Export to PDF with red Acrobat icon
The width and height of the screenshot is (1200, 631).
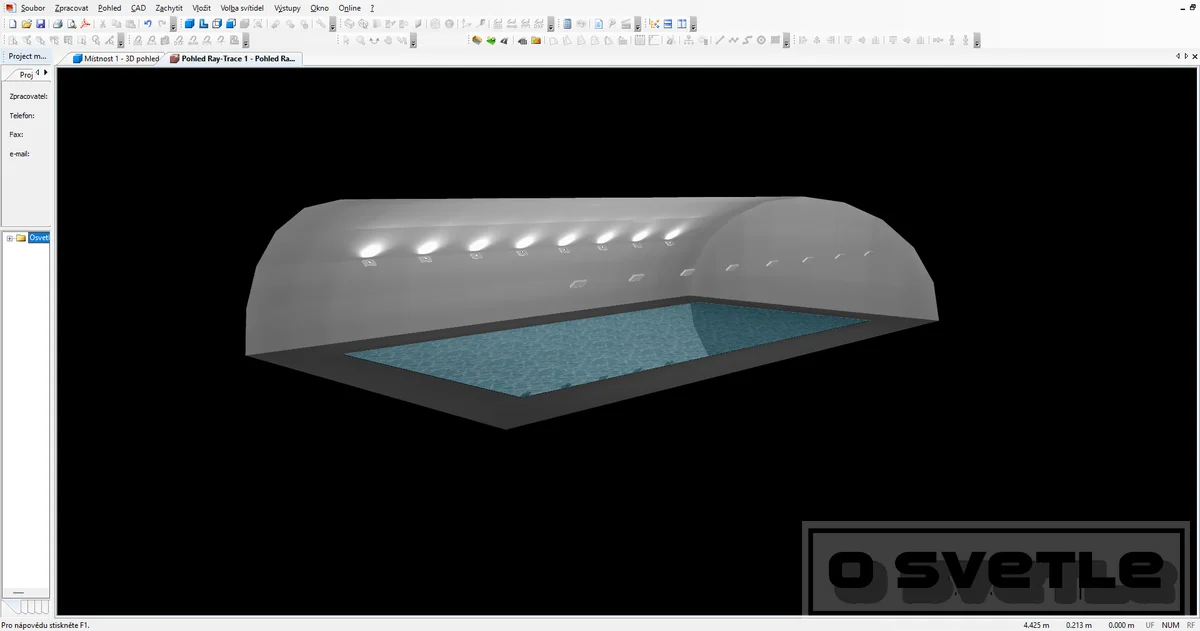(x=86, y=24)
